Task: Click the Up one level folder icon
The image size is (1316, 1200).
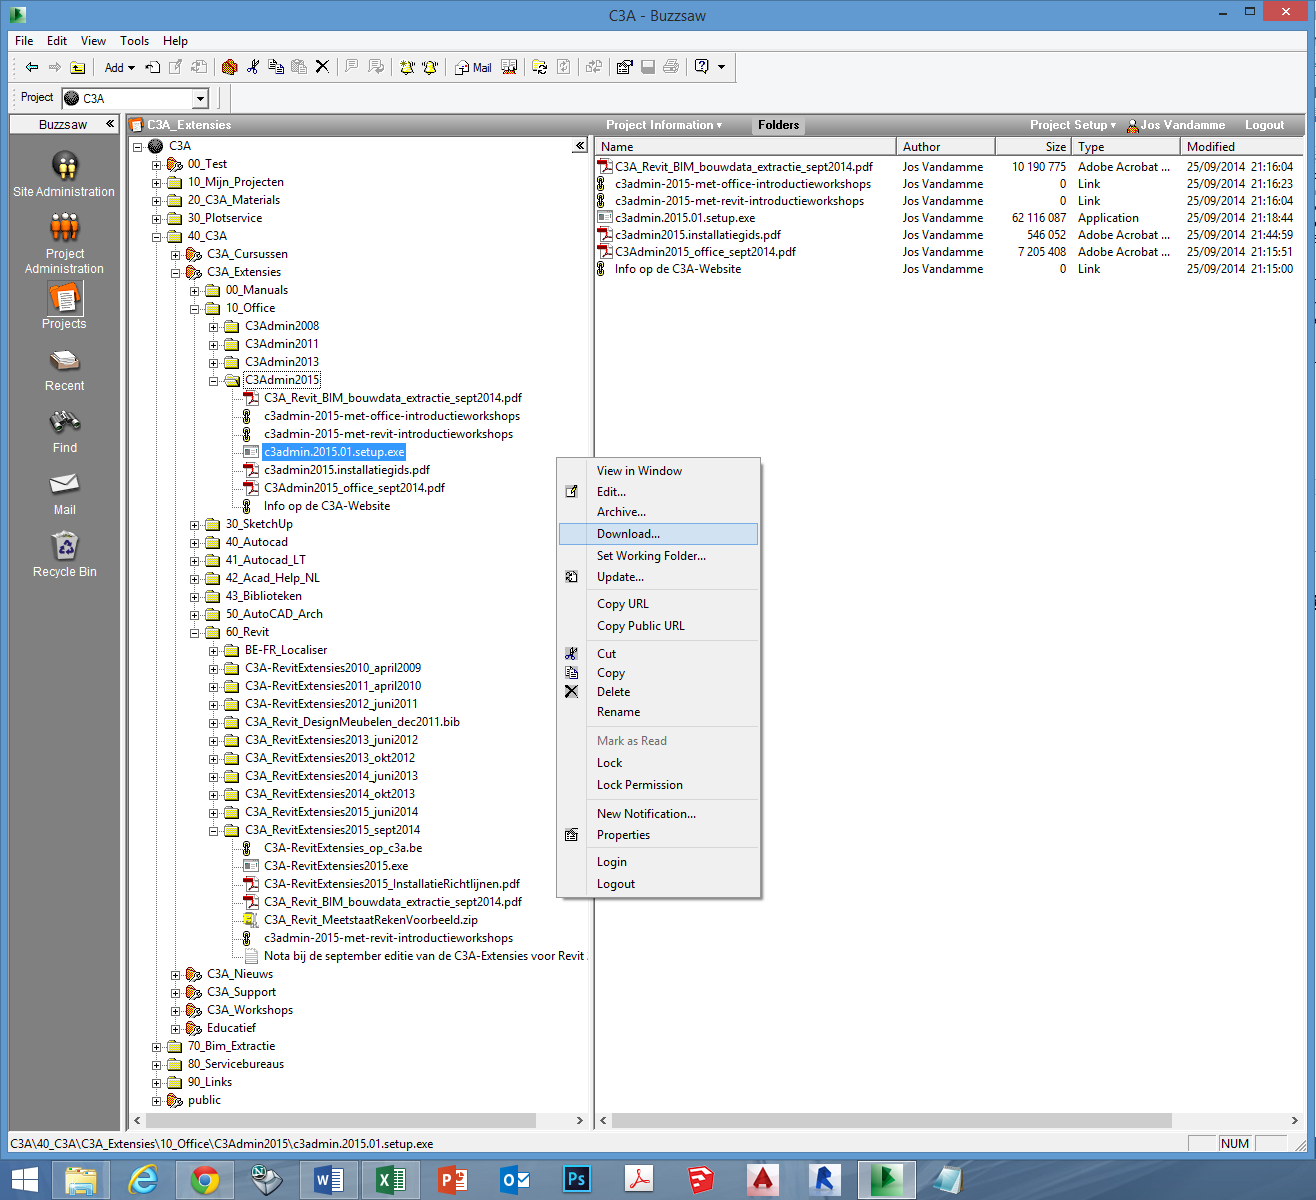Action: click(x=77, y=67)
